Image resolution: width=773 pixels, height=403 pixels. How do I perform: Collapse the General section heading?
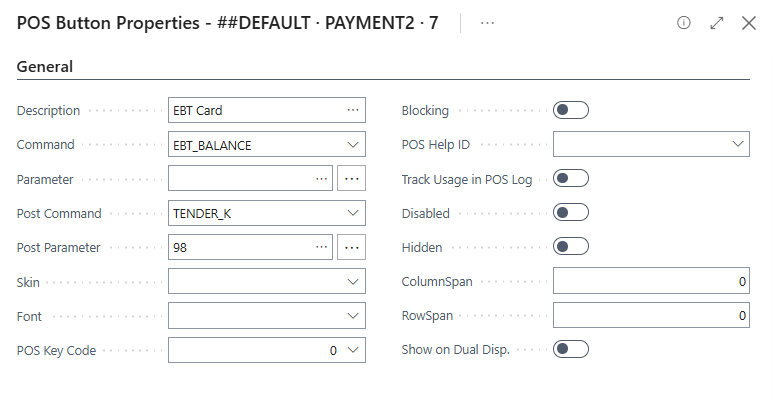pos(45,67)
